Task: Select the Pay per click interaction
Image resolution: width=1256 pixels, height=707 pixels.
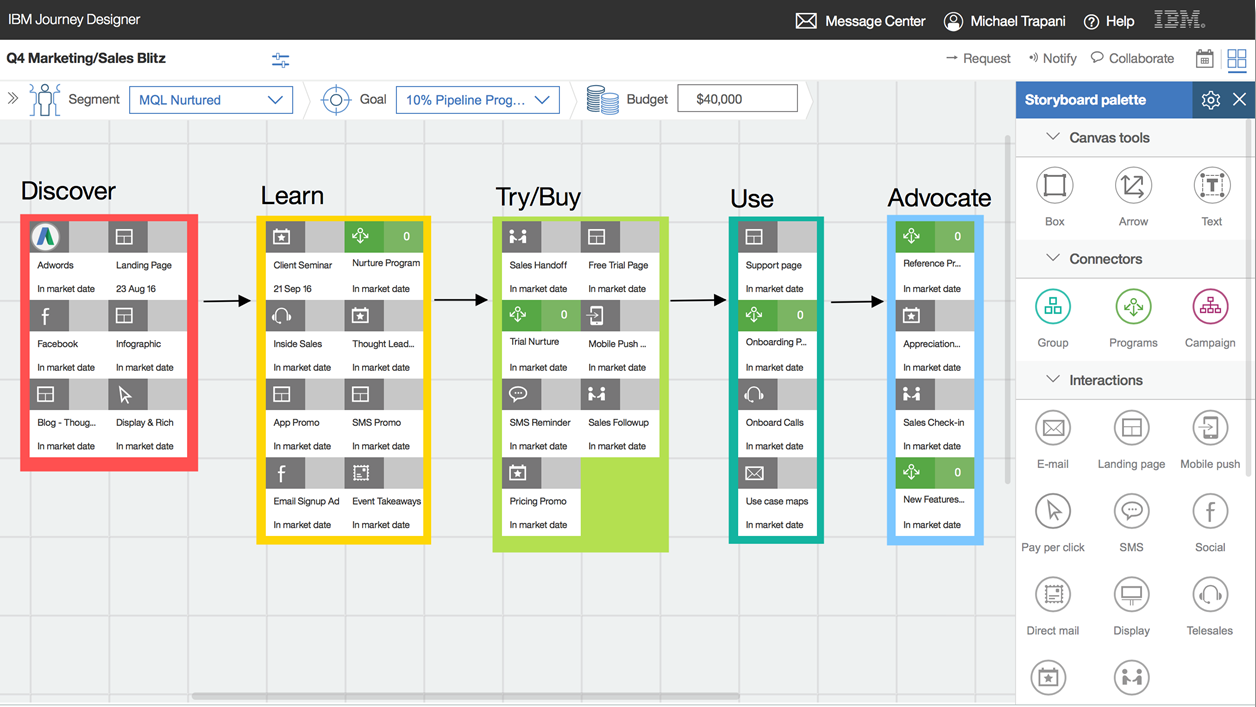Action: [x=1053, y=511]
